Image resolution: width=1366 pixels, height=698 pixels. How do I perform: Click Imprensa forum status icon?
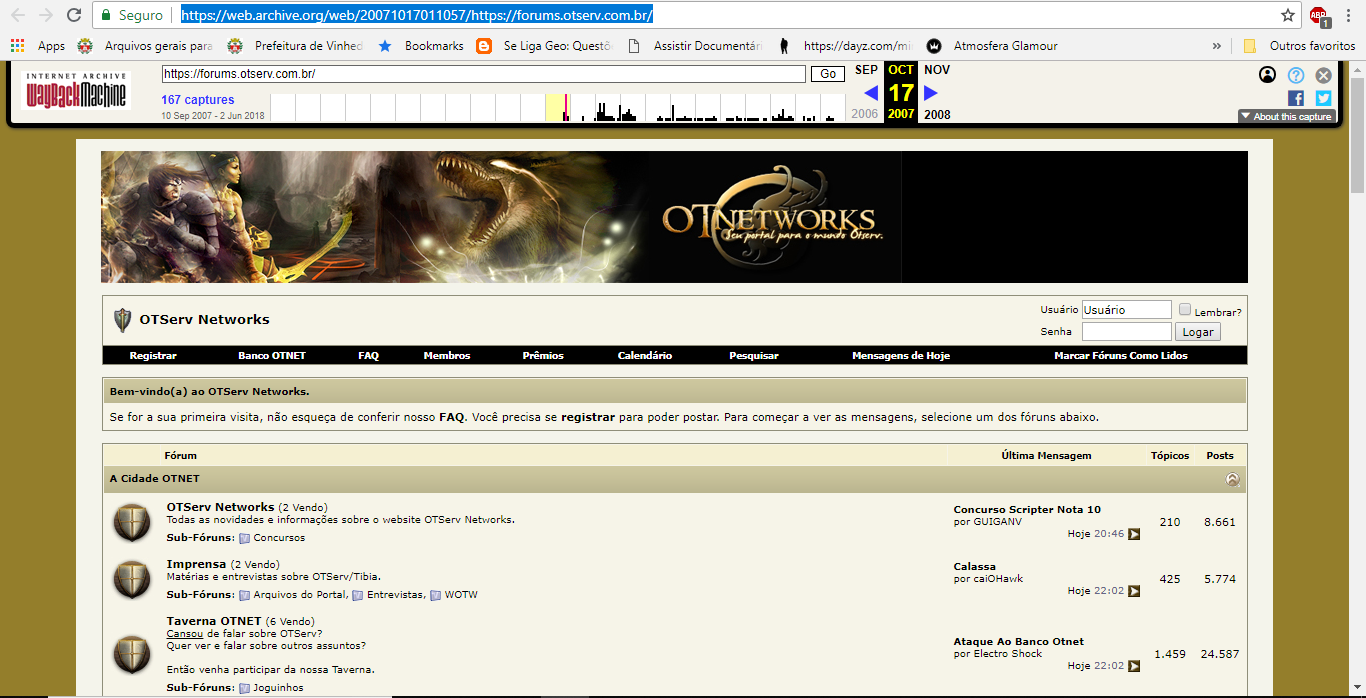click(x=132, y=580)
